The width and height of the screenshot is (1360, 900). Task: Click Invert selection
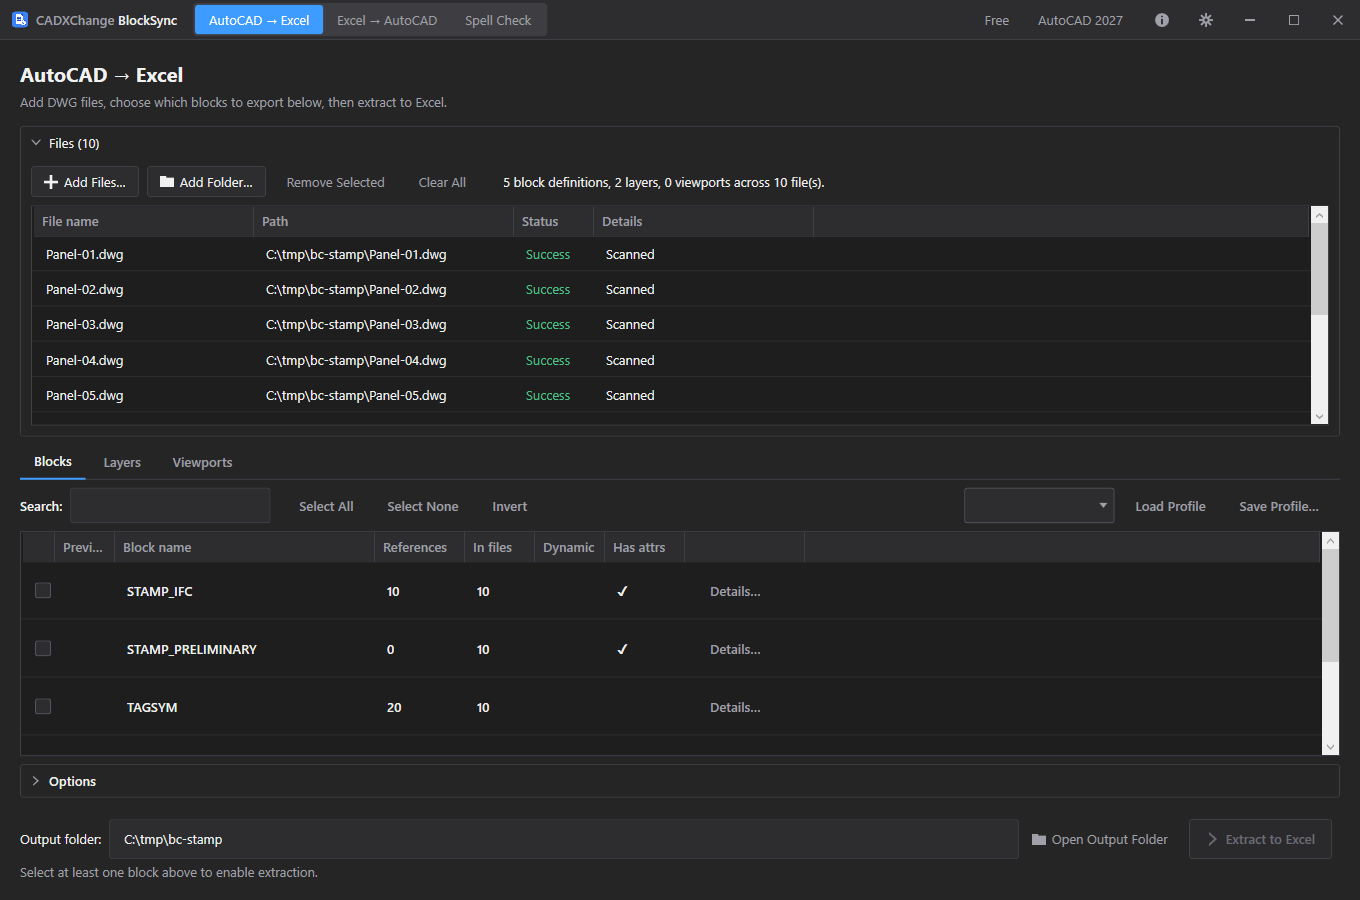pos(509,506)
